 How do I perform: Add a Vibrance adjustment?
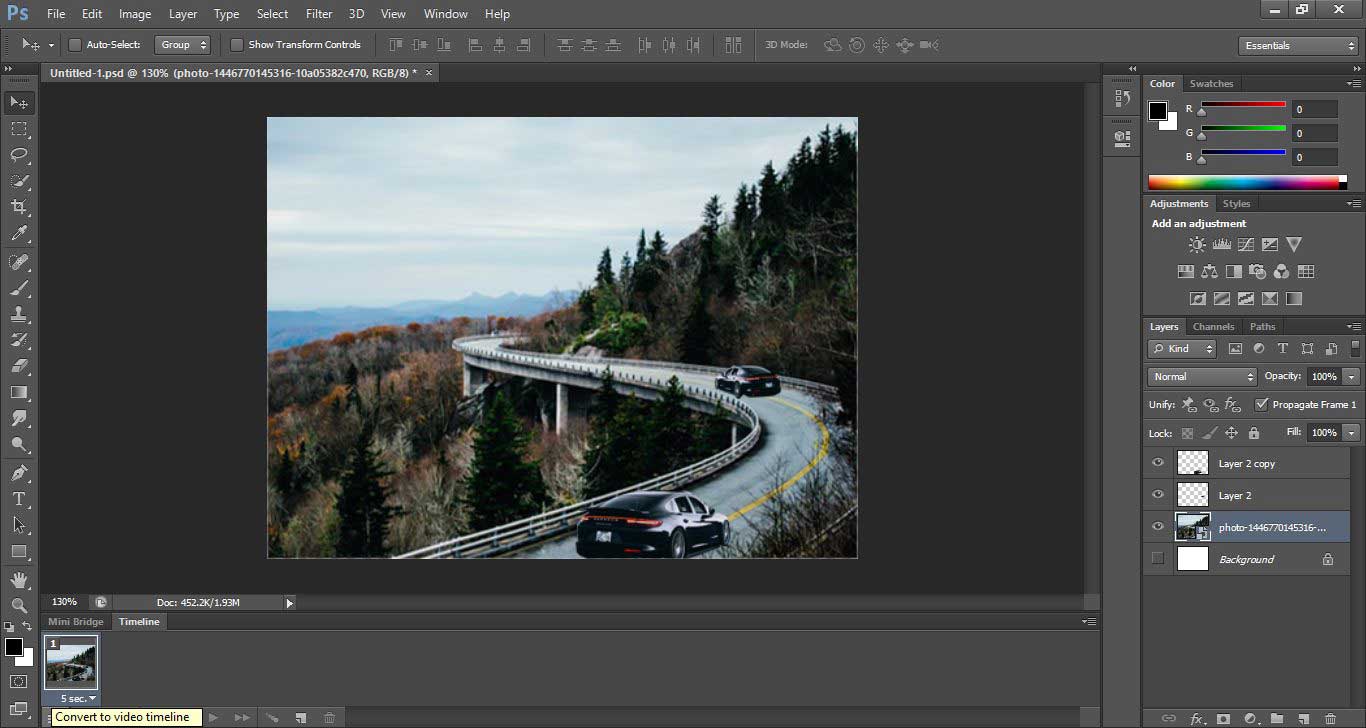pos(1294,244)
